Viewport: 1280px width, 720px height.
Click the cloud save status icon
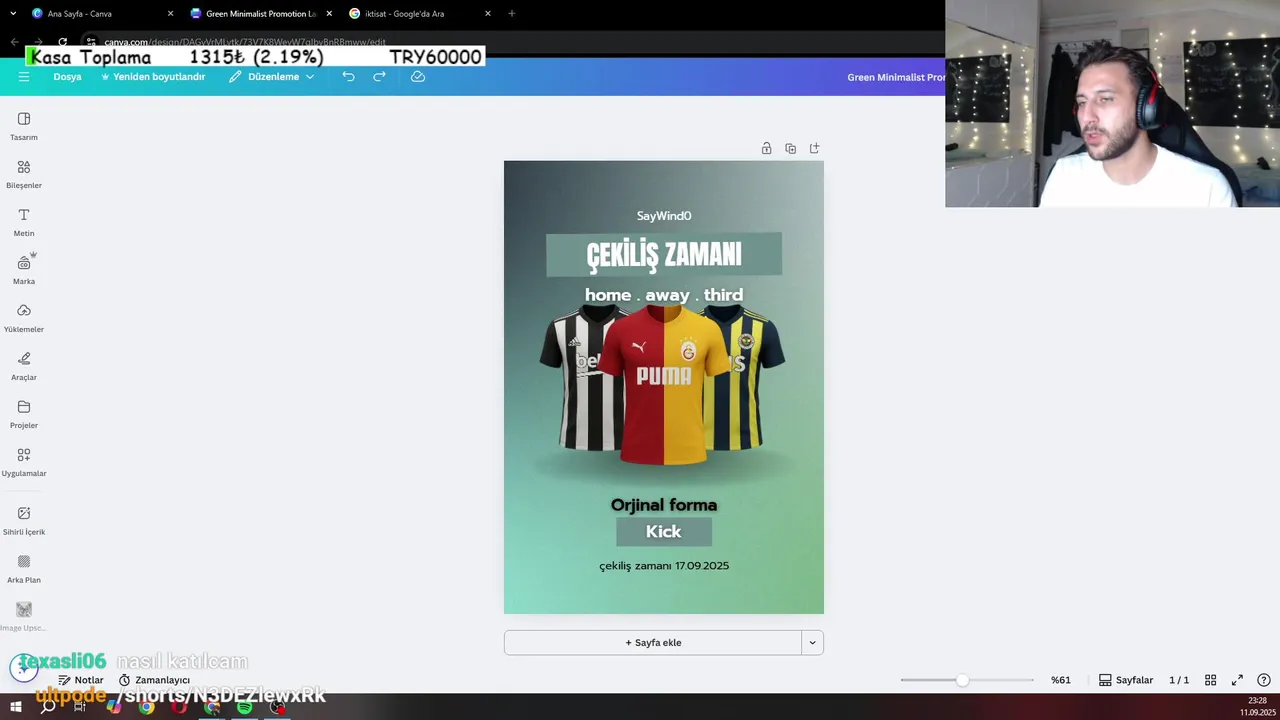click(418, 77)
